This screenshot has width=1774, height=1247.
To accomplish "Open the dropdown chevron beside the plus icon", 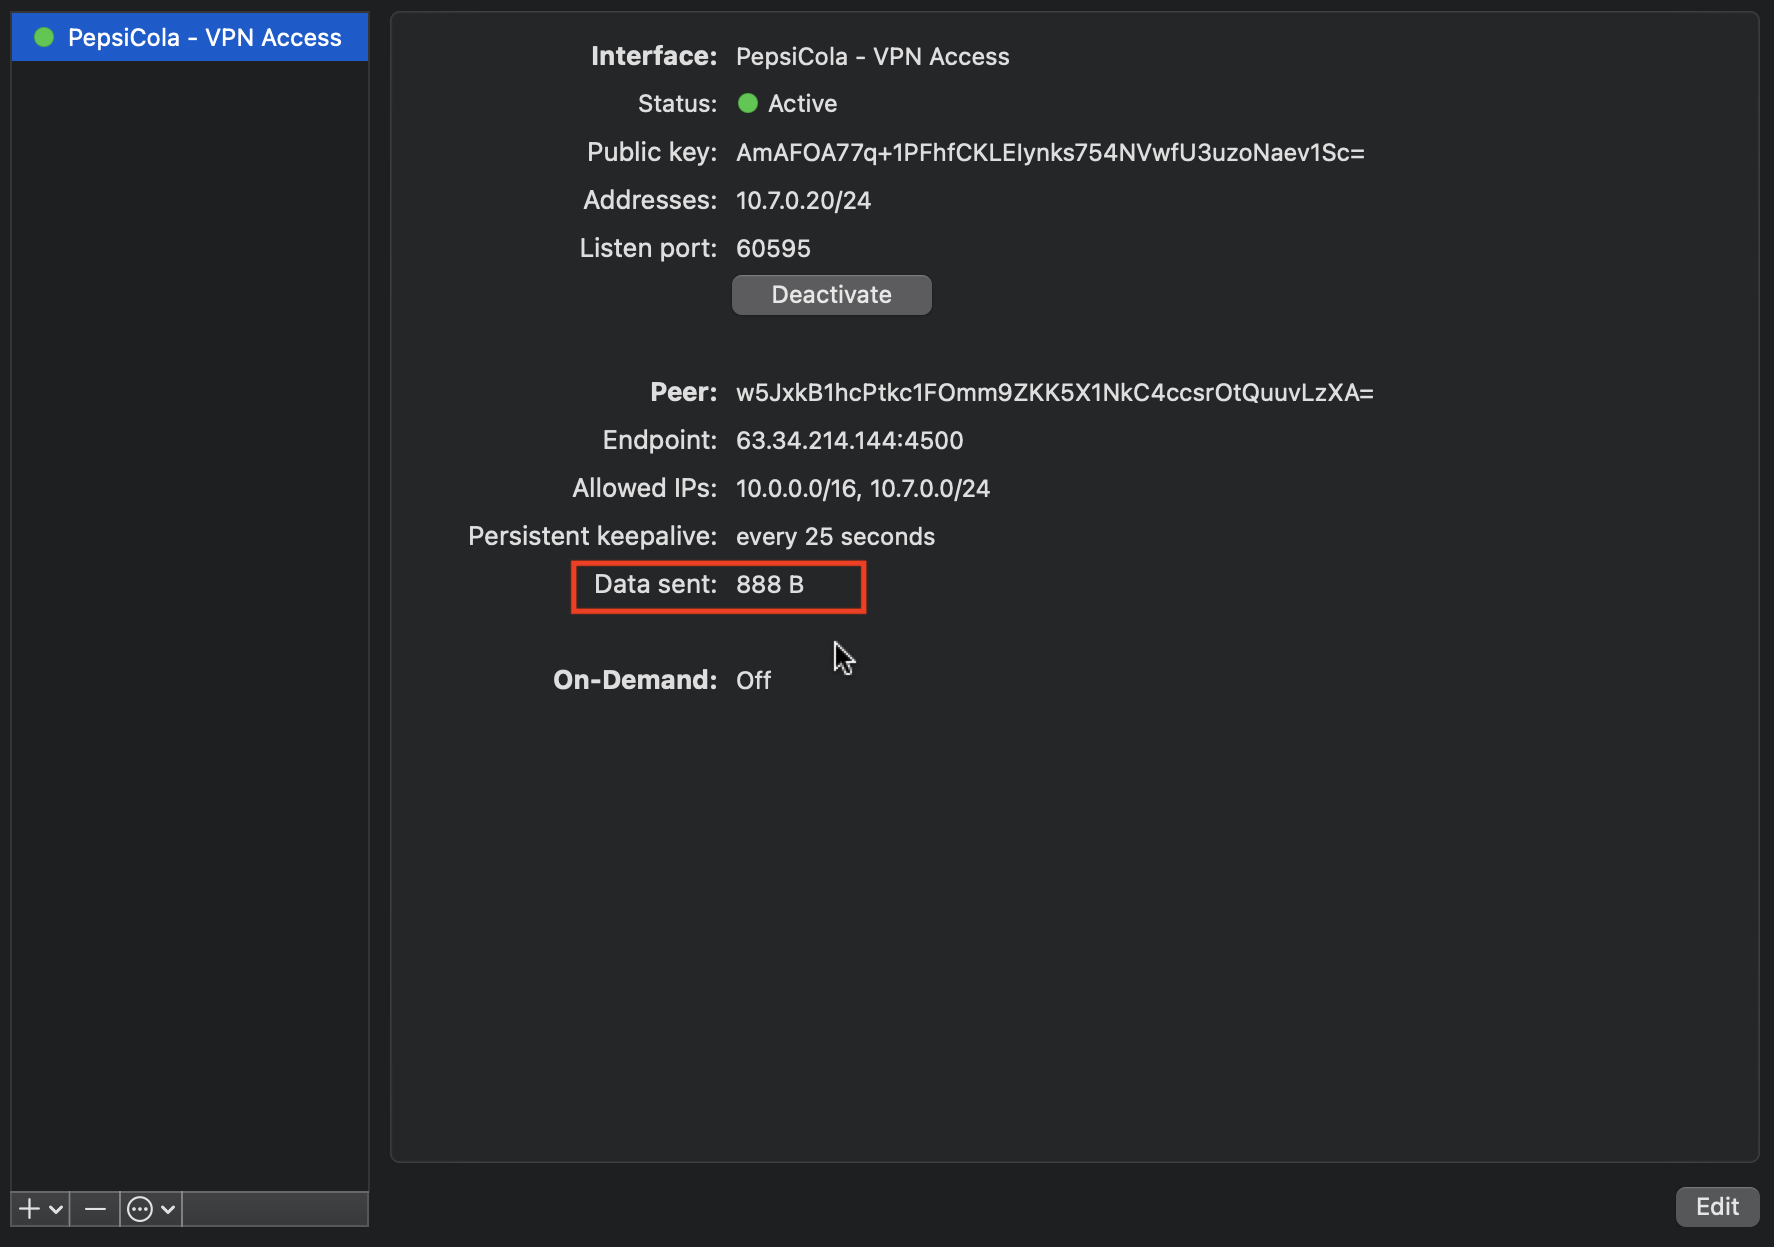I will pos(56,1209).
